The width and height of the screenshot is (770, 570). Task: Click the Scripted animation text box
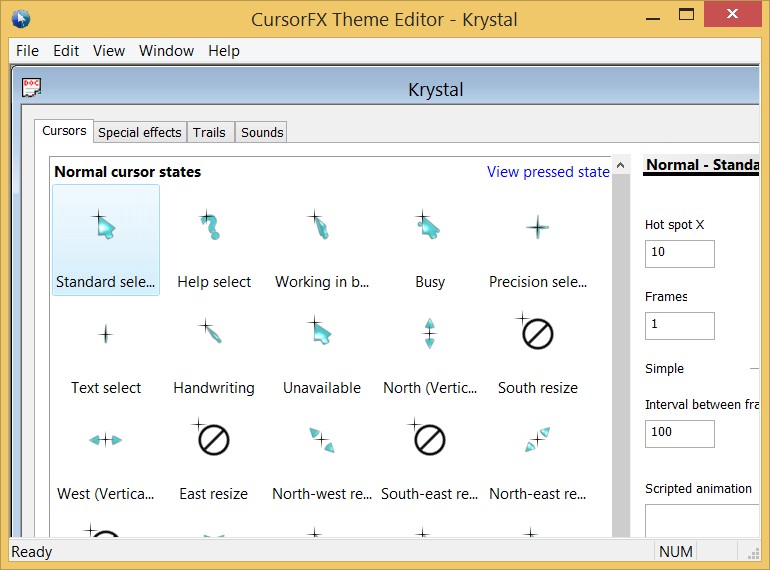(702, 520)
